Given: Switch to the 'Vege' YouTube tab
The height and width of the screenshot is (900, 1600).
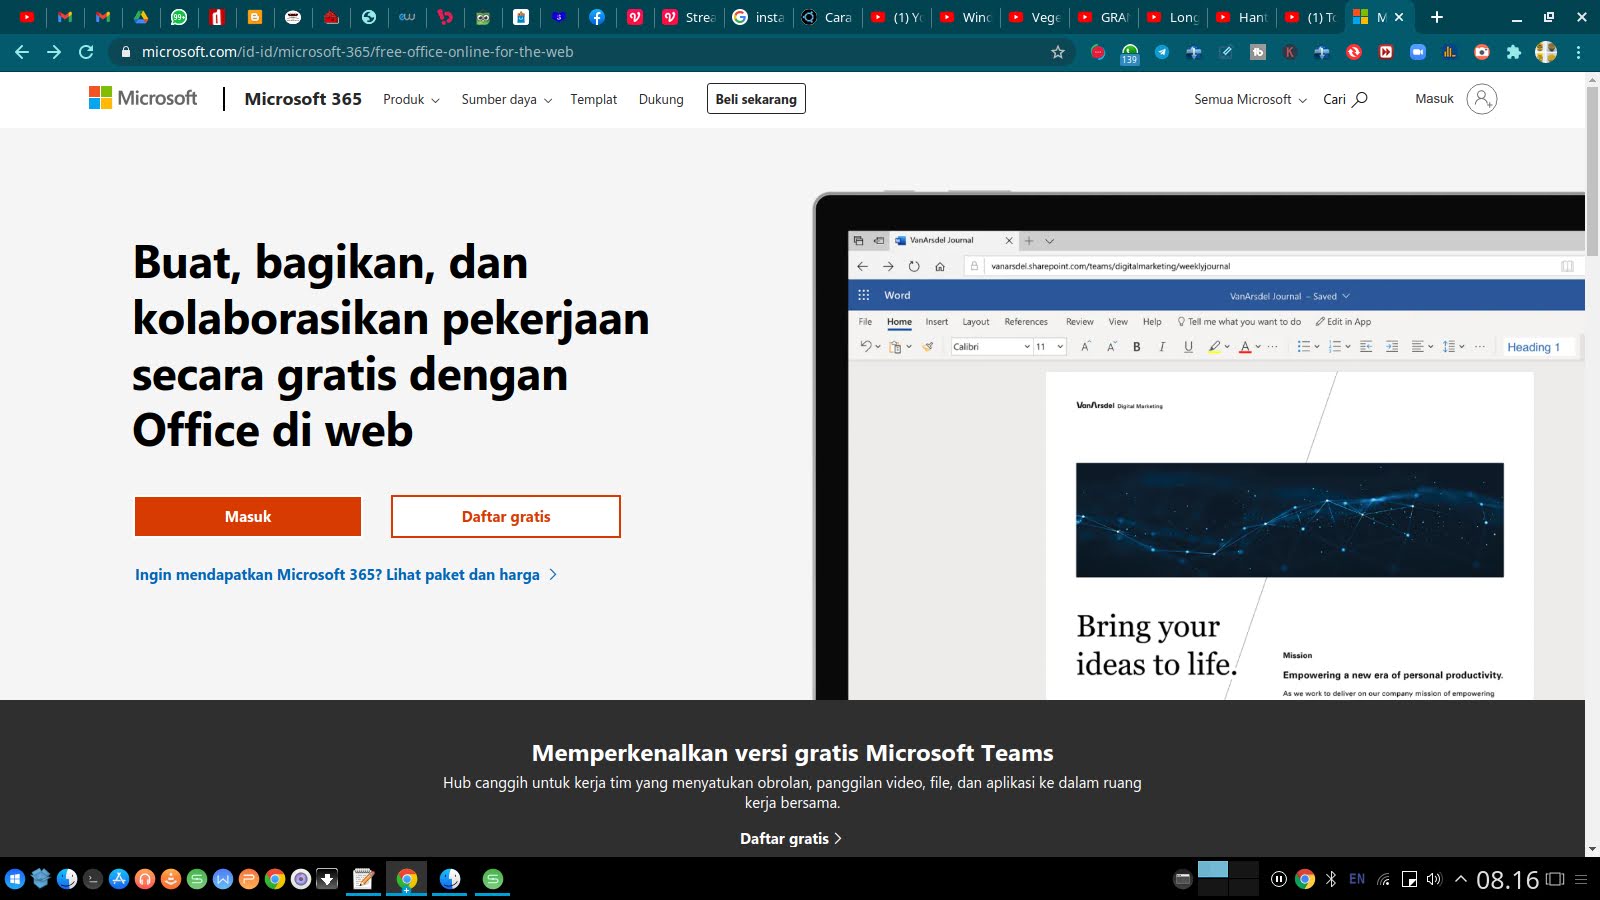Looking at the screenshot, I should [1035, 17].
